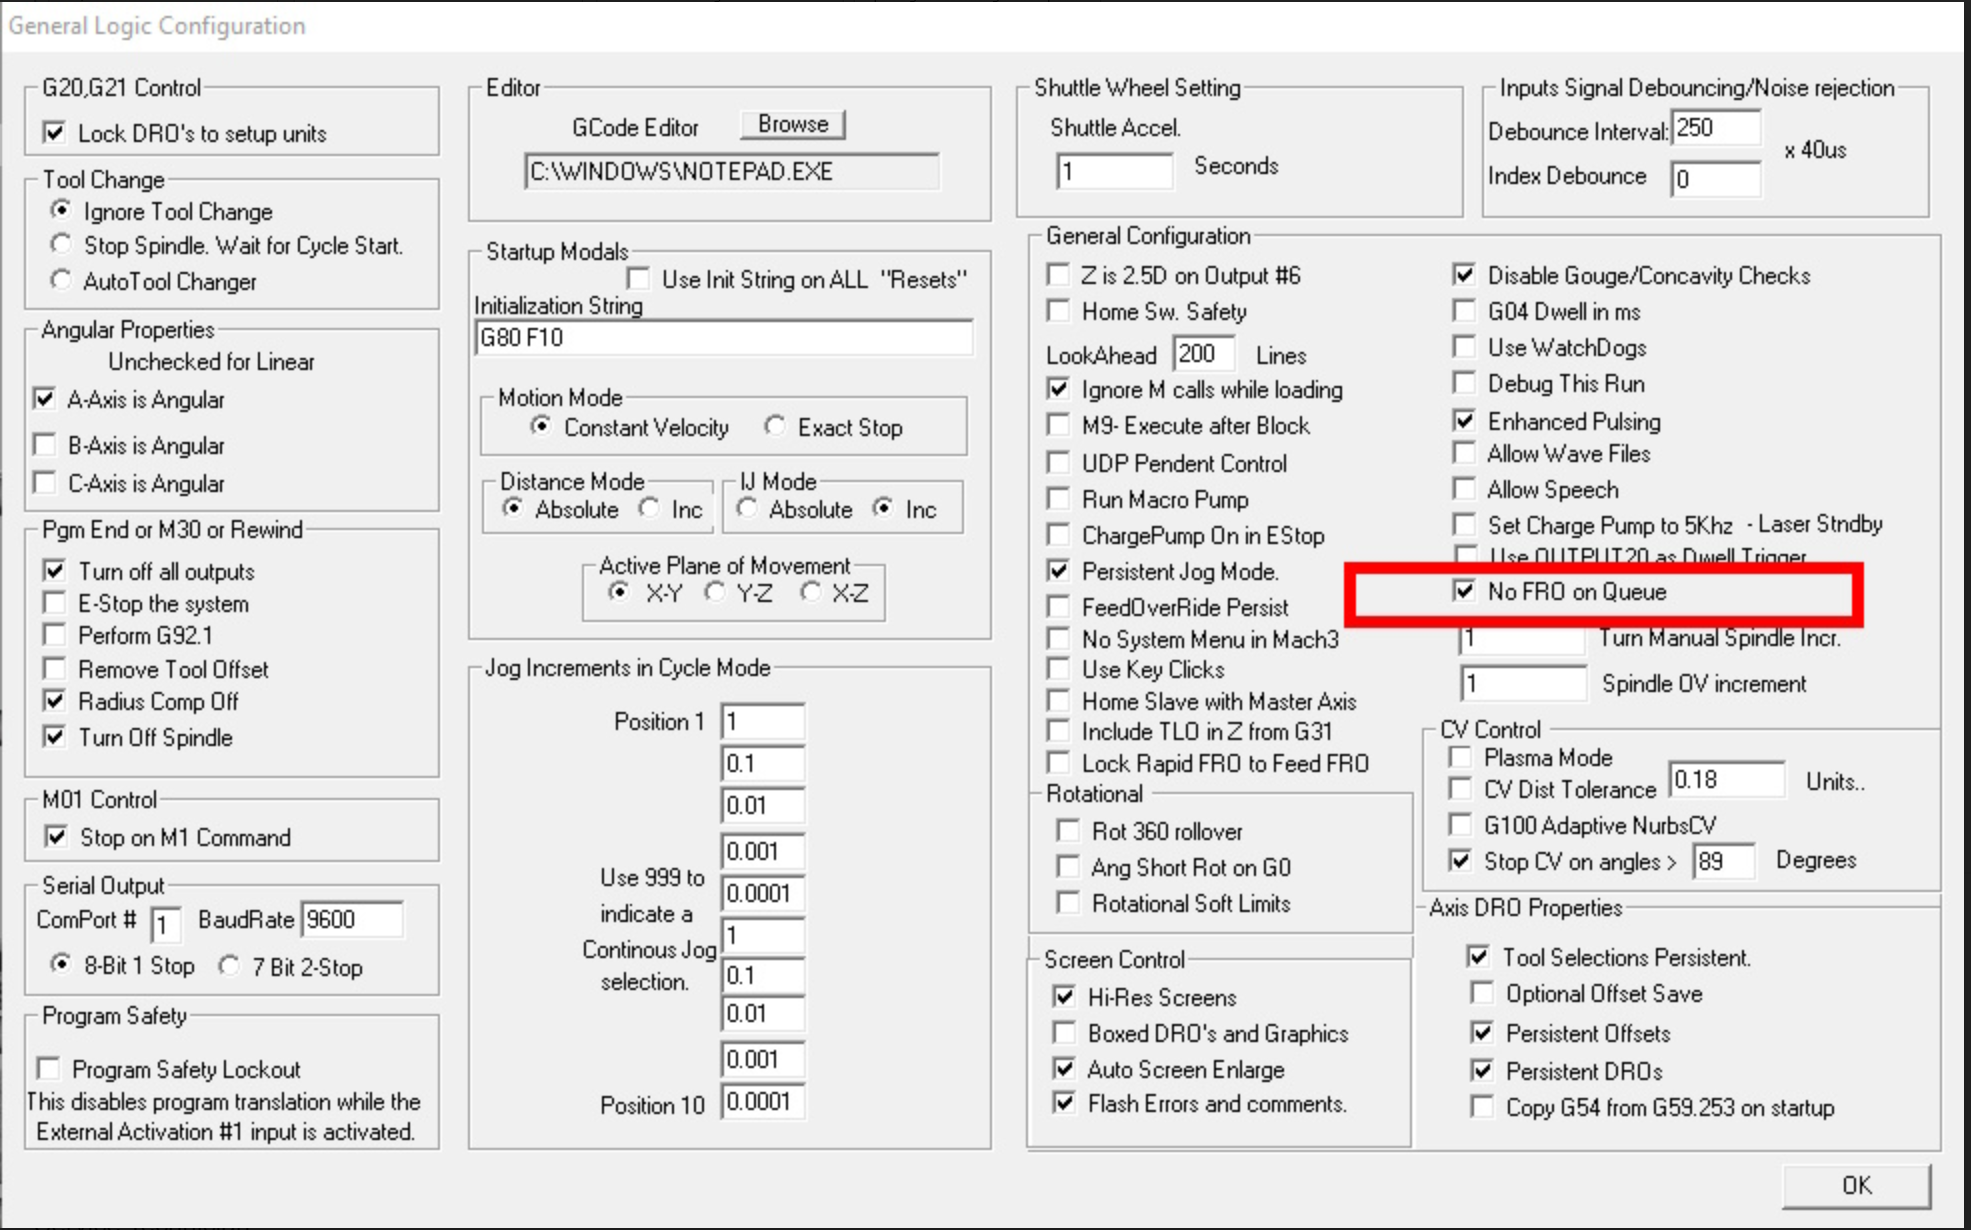1971x1230 pixels.
Task: Enable Program Safety Lockout checkbox
Action: point(48,1069)
